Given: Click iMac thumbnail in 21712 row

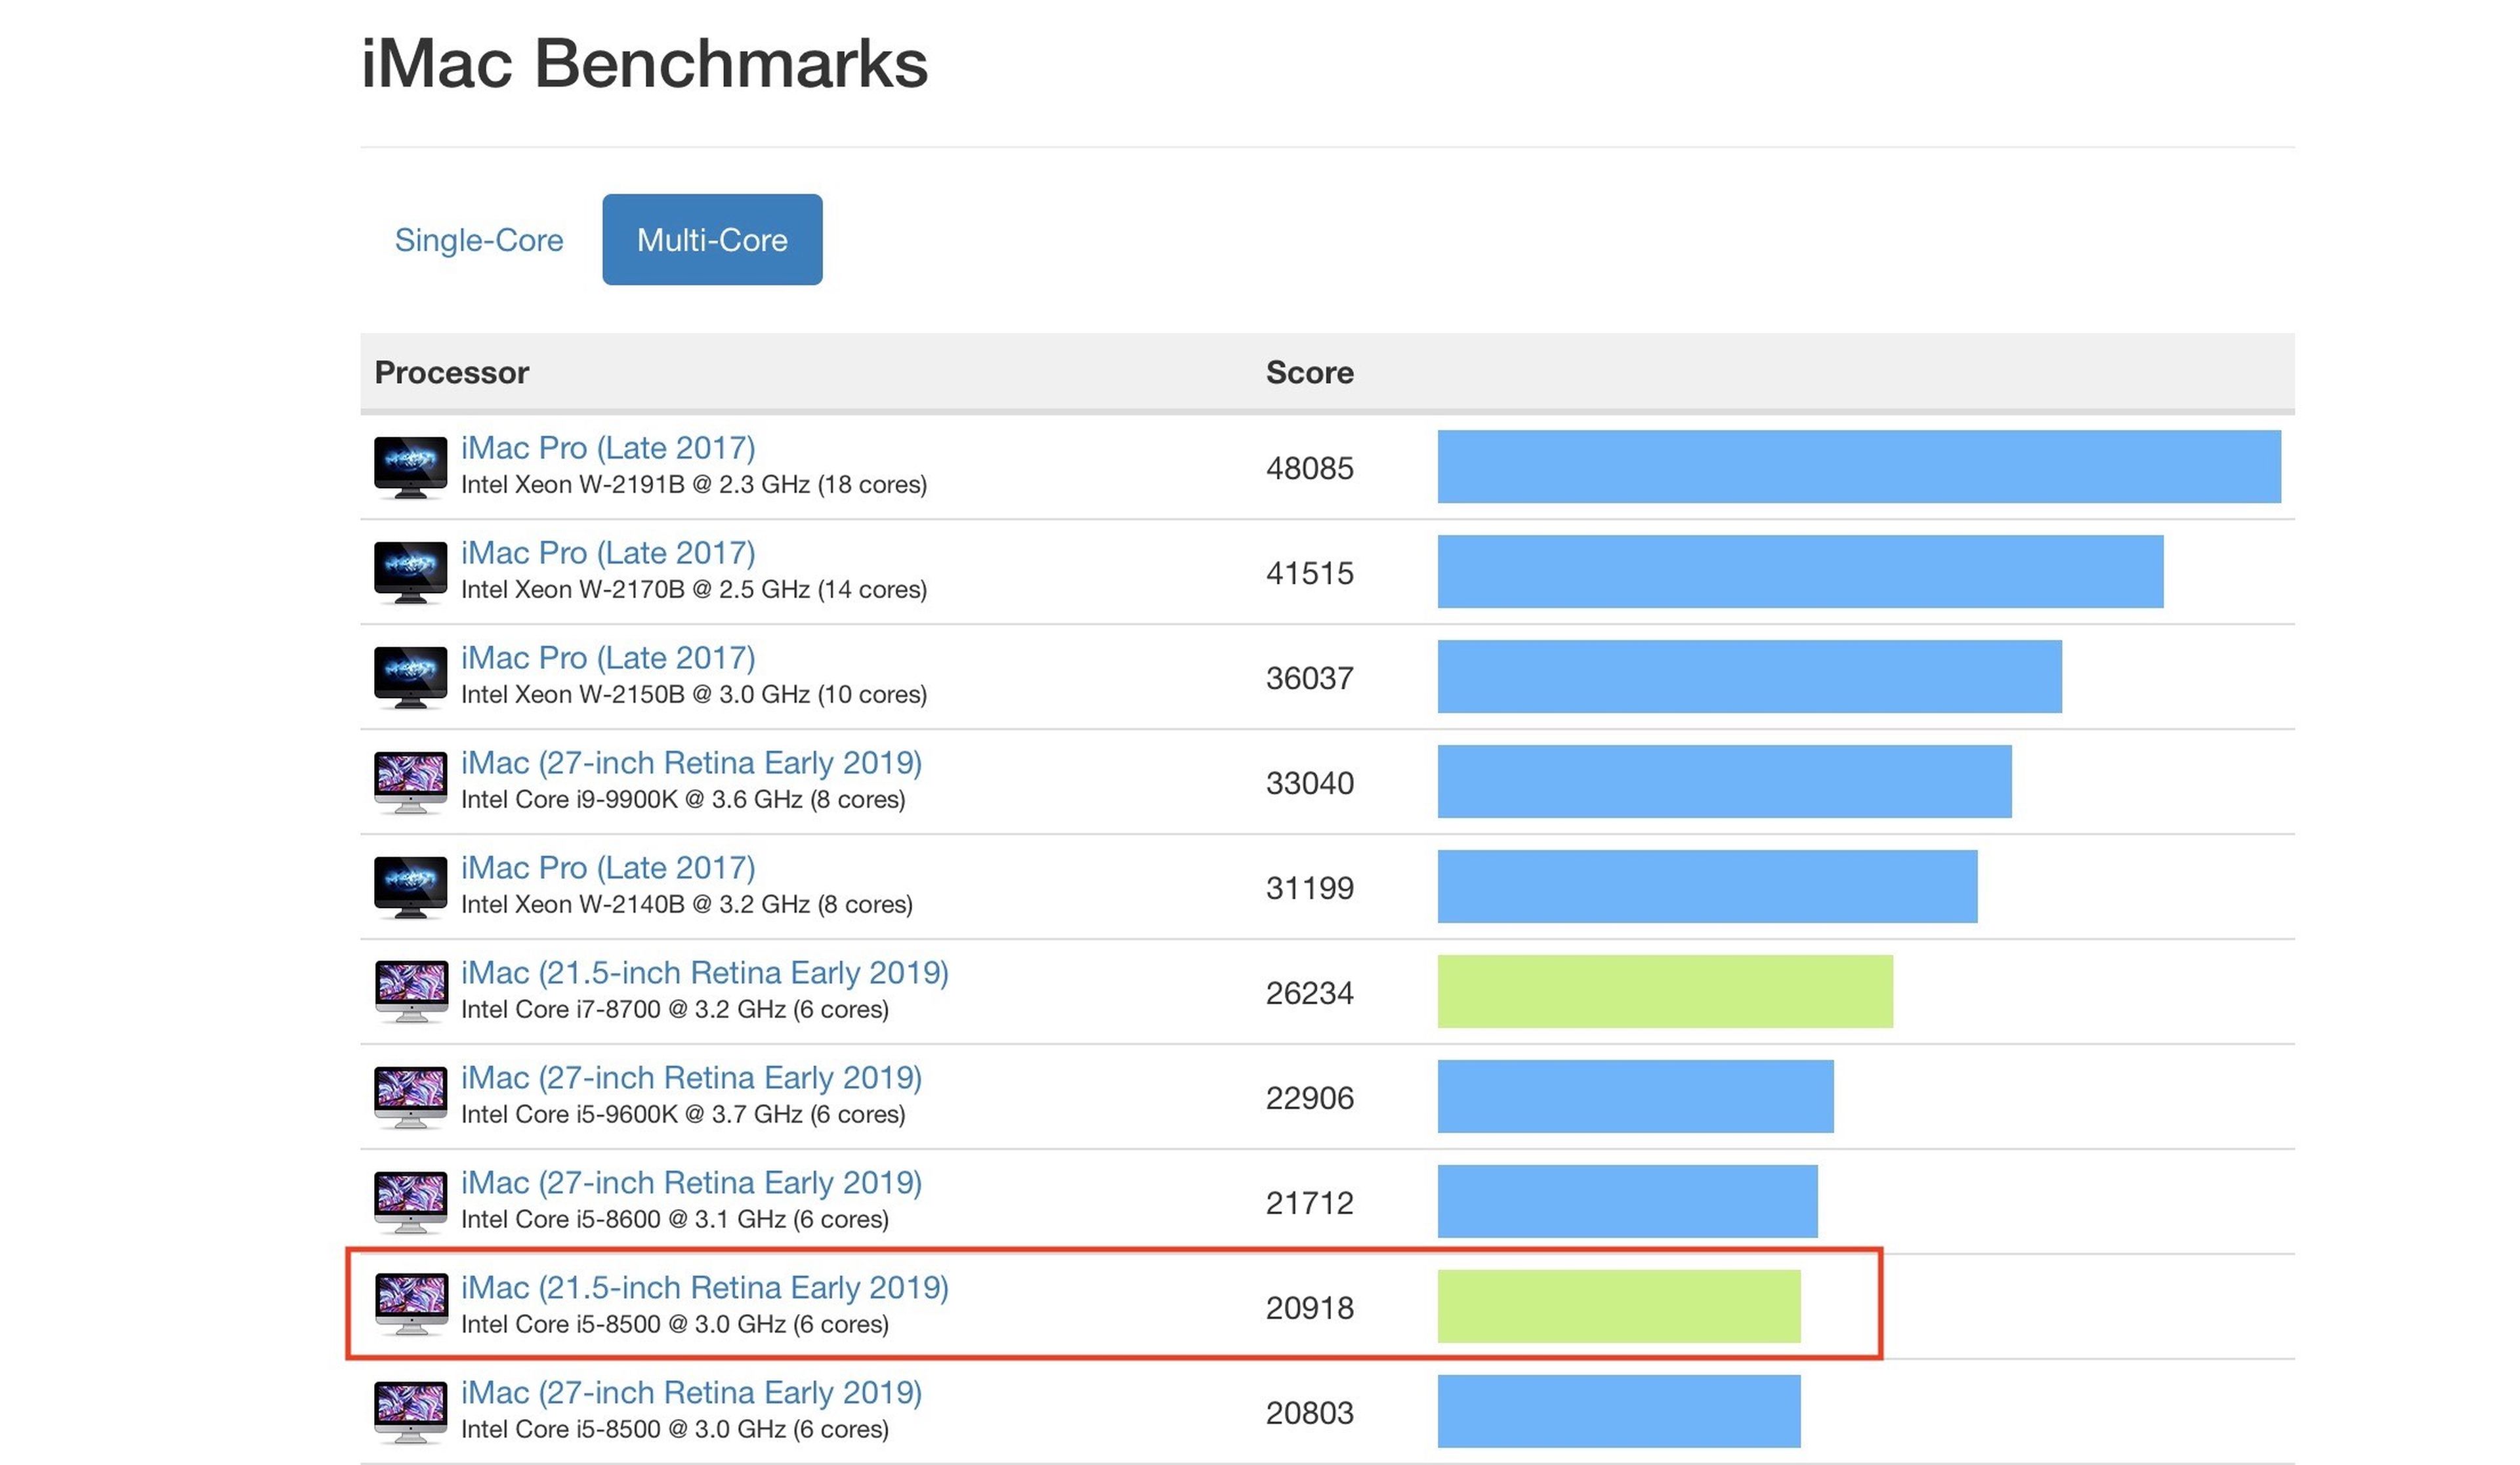Looking at the screenshot, I should (410, 1202).
